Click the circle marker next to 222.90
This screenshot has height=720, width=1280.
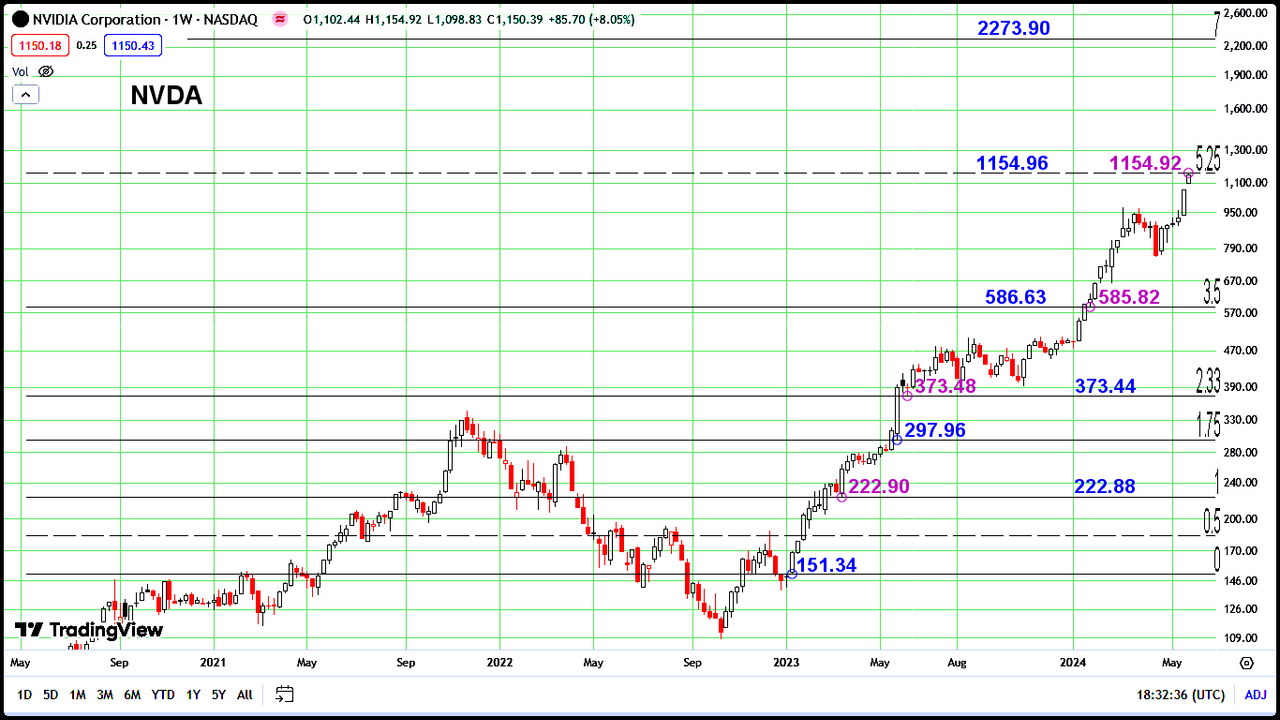pos(841,496)
